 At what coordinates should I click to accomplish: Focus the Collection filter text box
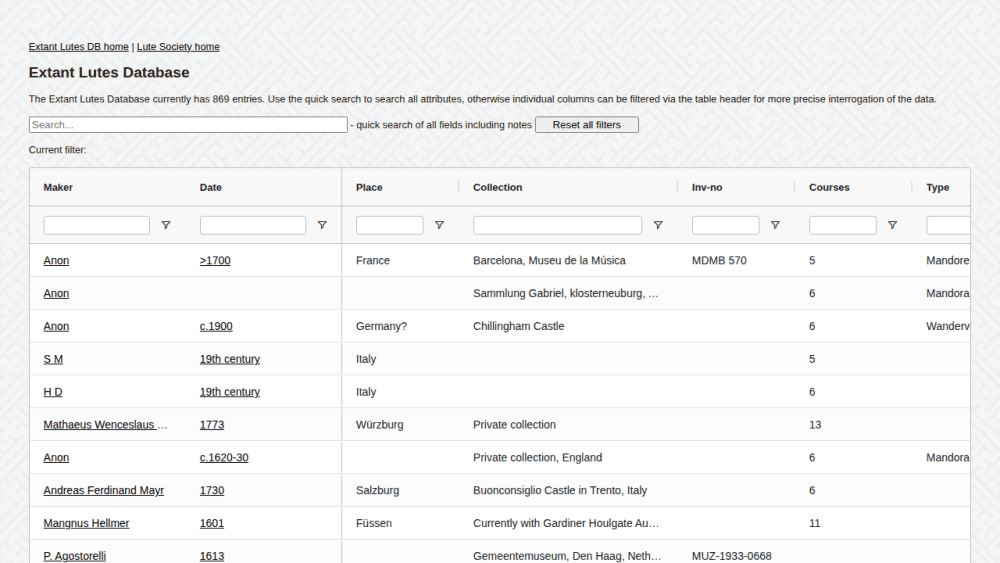pos(557,225)
